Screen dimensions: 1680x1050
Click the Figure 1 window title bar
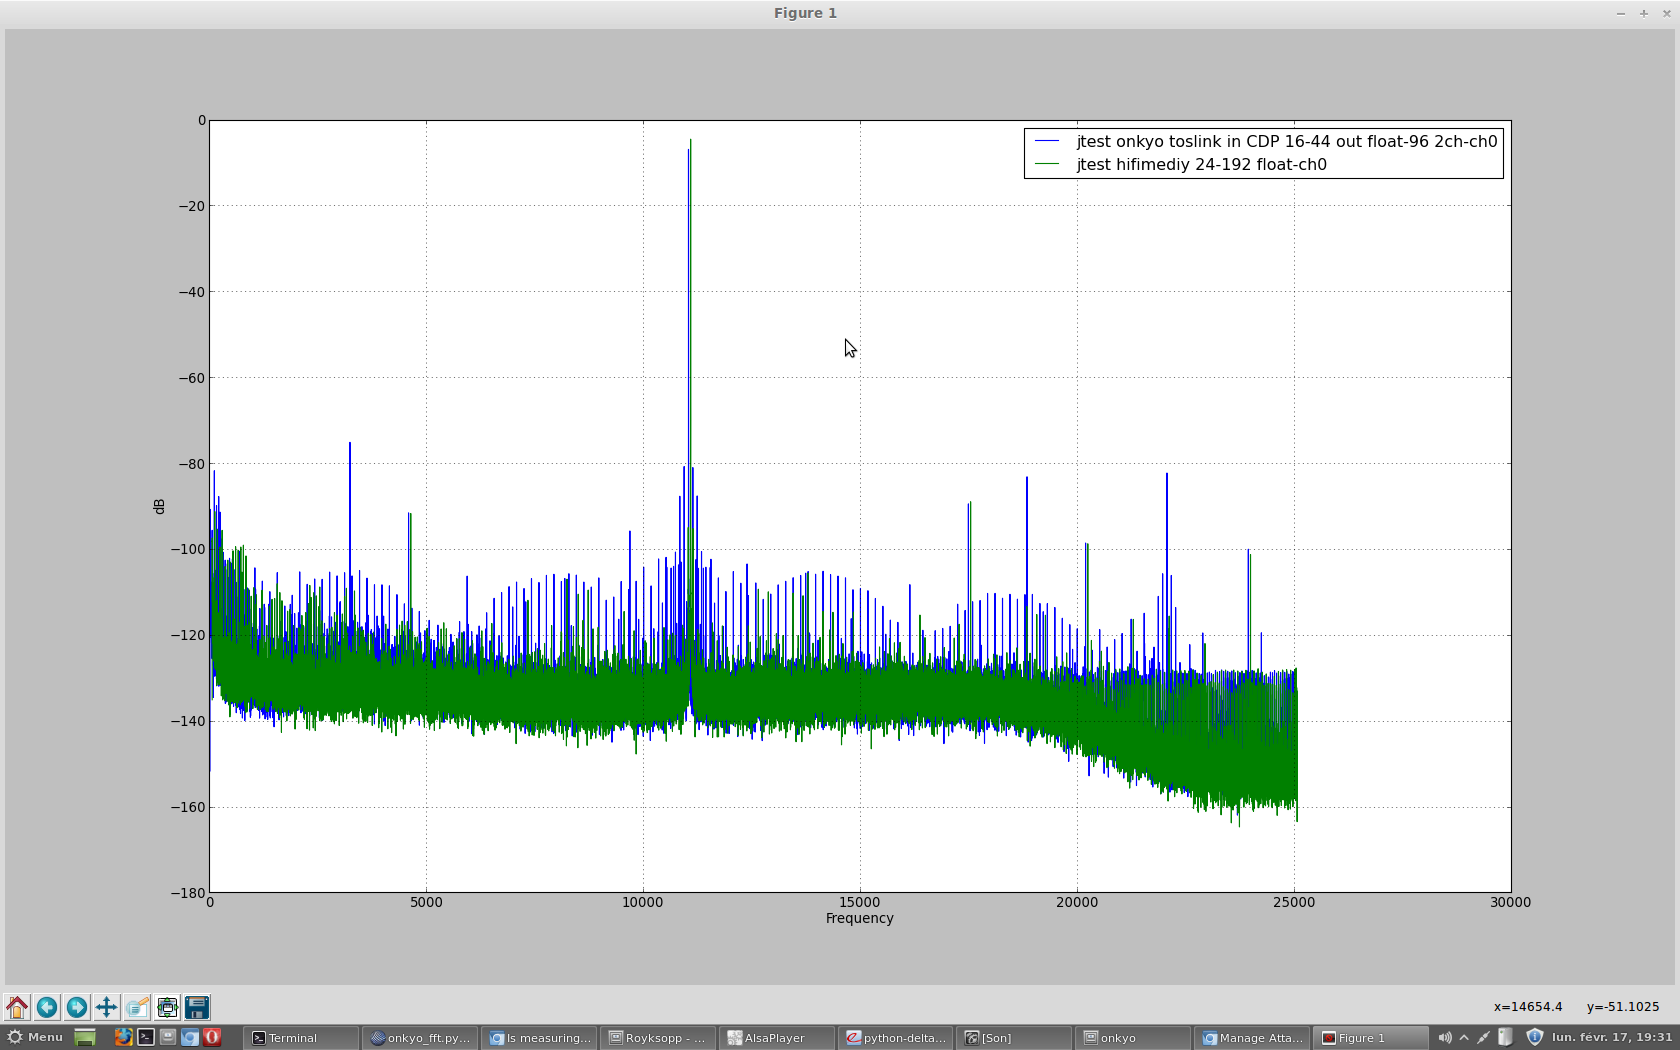[x=805, y=13]
